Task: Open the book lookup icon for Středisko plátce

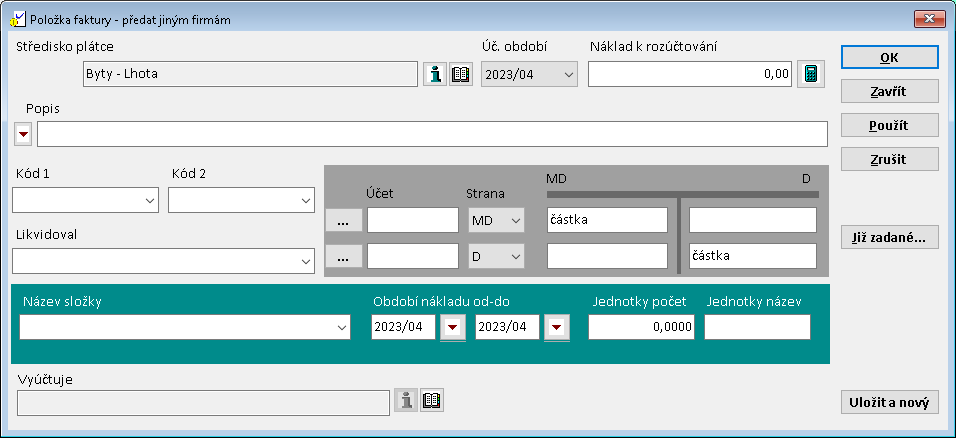Action: click(x=460, y=74)
